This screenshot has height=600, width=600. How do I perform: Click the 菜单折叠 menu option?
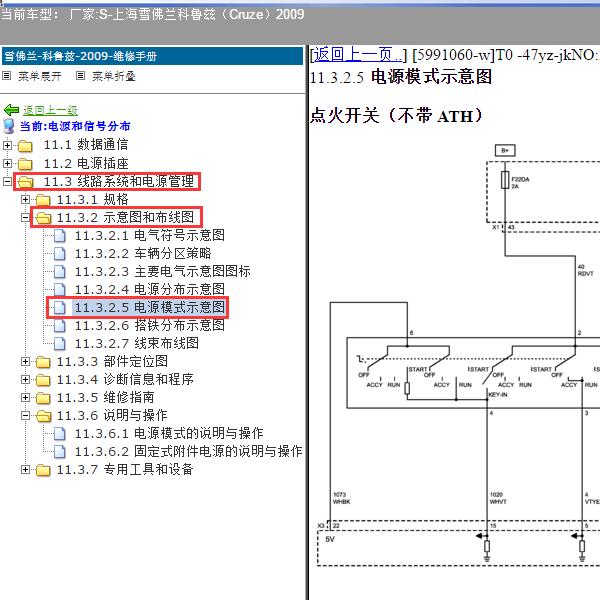click(114, 76)
